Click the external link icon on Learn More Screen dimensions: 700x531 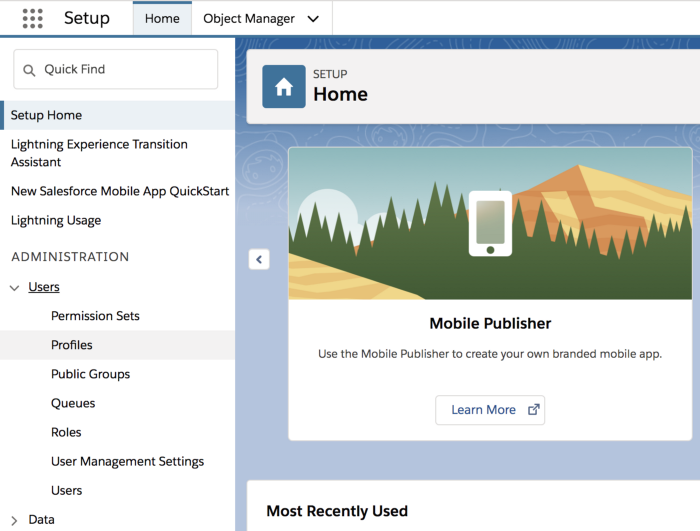(x=533, y=410)
